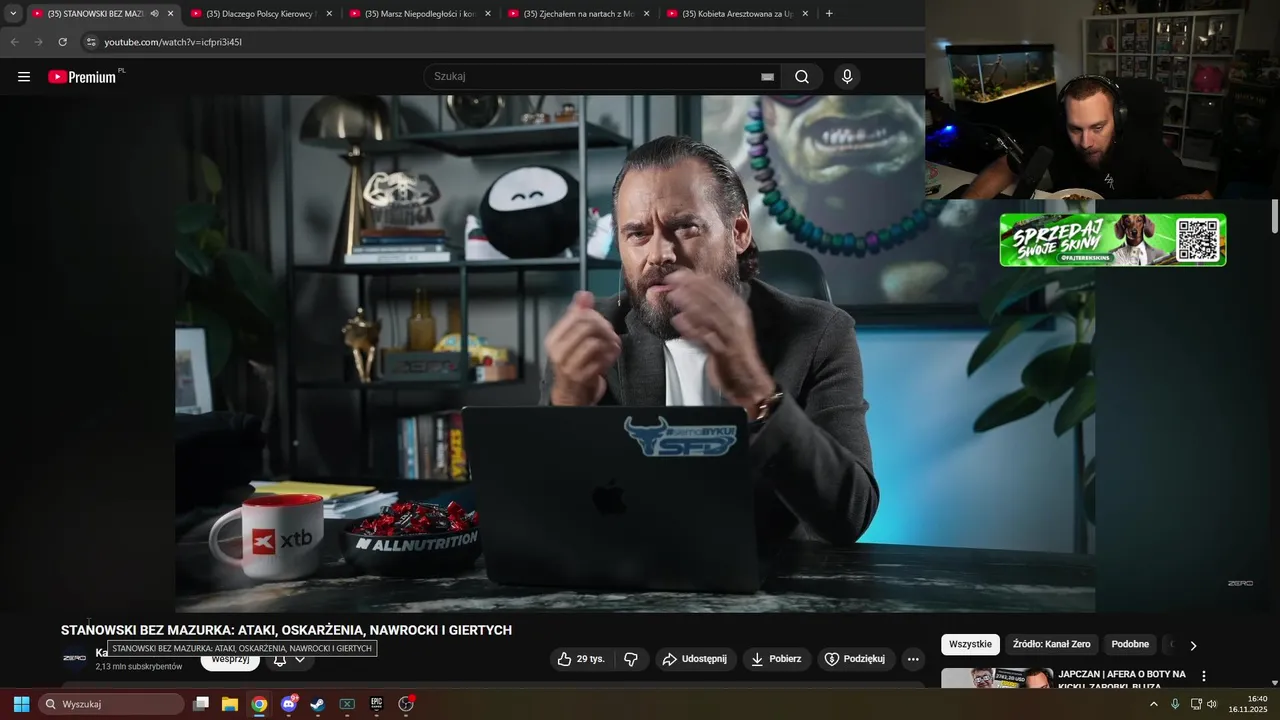View site information icon in address bar
1280x720 pixels.
pos(91,42)
